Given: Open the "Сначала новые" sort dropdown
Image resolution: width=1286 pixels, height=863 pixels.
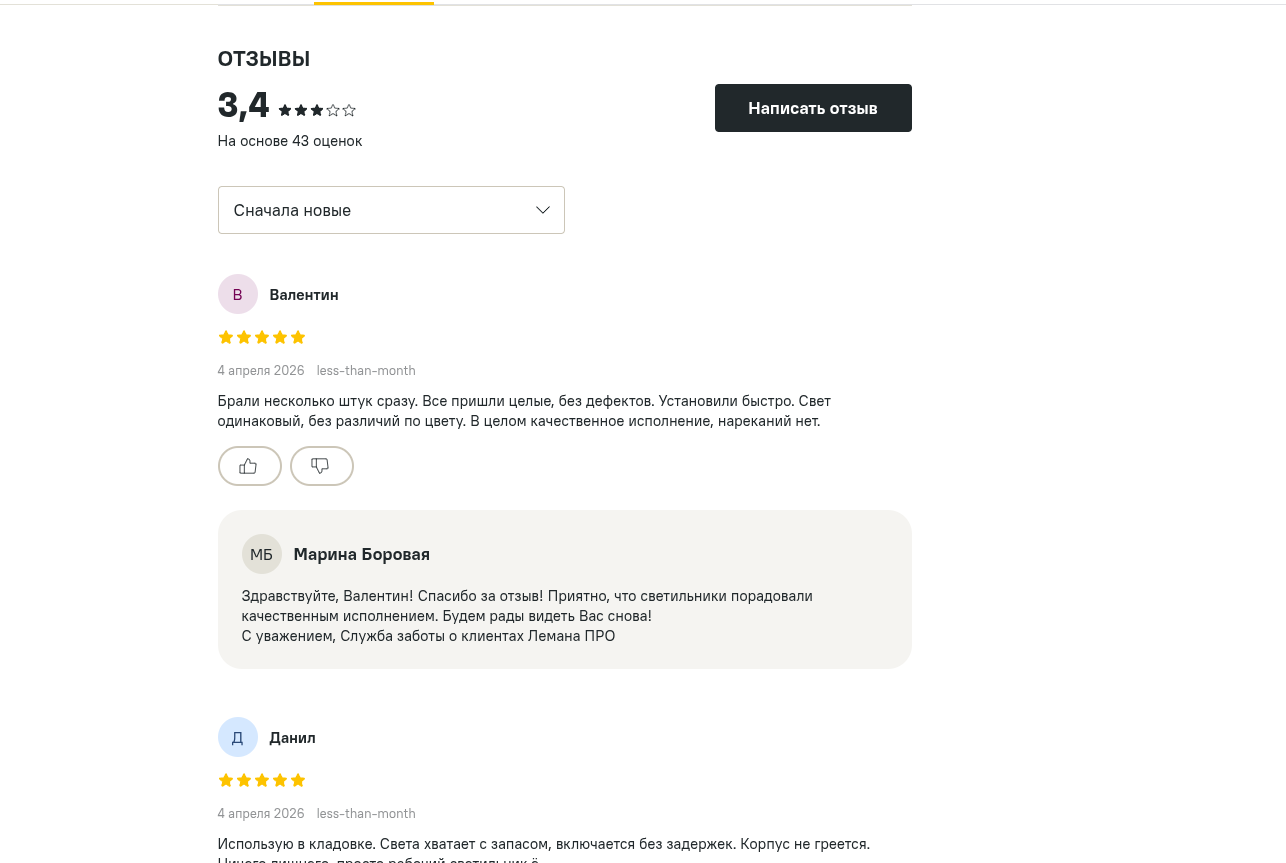Looking at the screenshot, I should pos(391,210).
